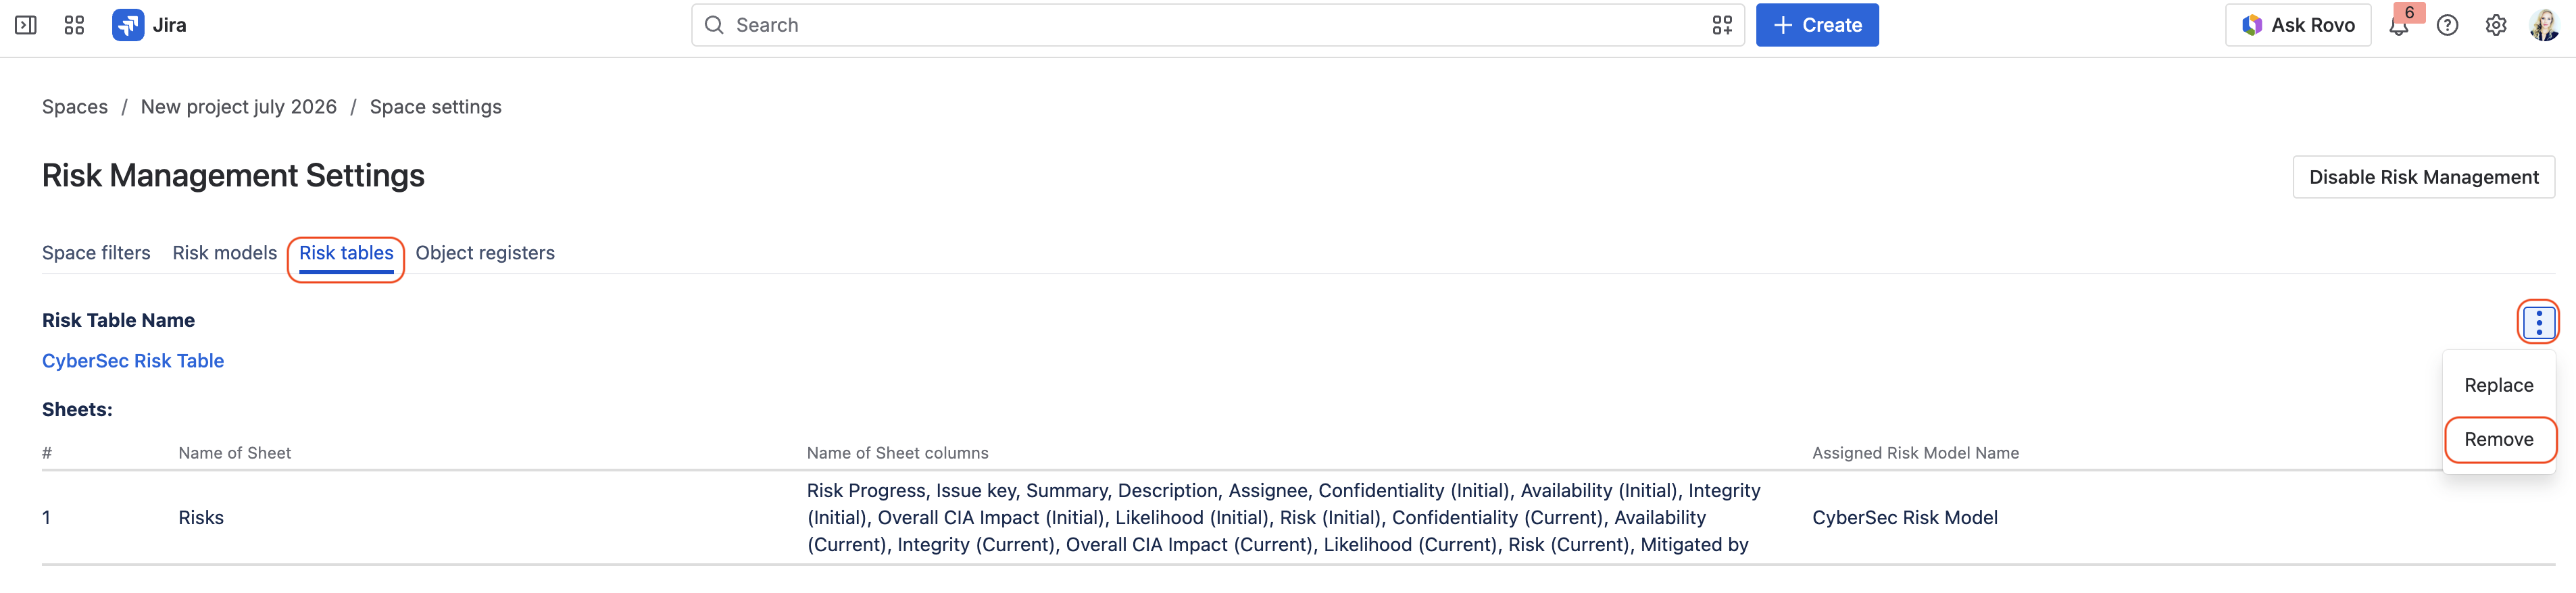Image resolution: width=2576 pixels, height=593 pixels.
Task: Open the app switcher grid icon
Action: point(74,25)
